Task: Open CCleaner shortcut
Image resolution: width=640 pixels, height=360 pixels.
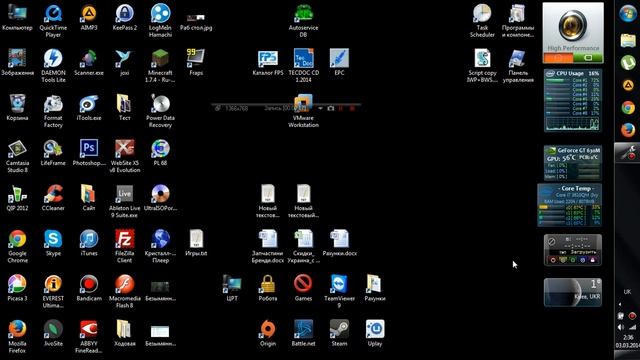Action: pos(53,198)
